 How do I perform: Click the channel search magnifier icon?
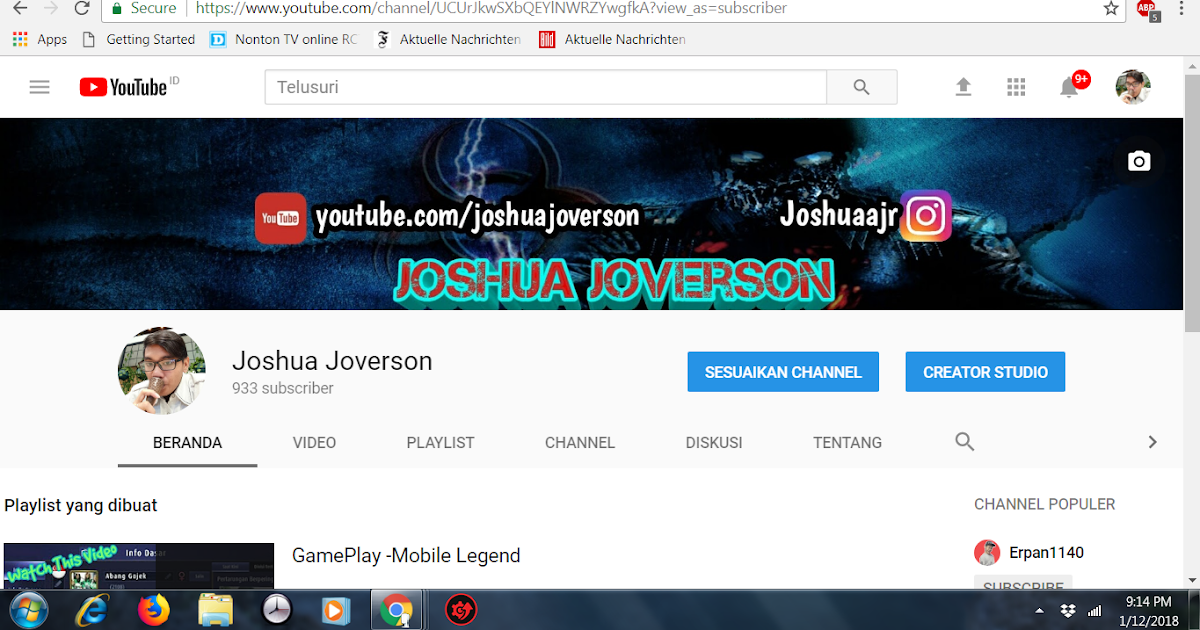tap(965, 441)
